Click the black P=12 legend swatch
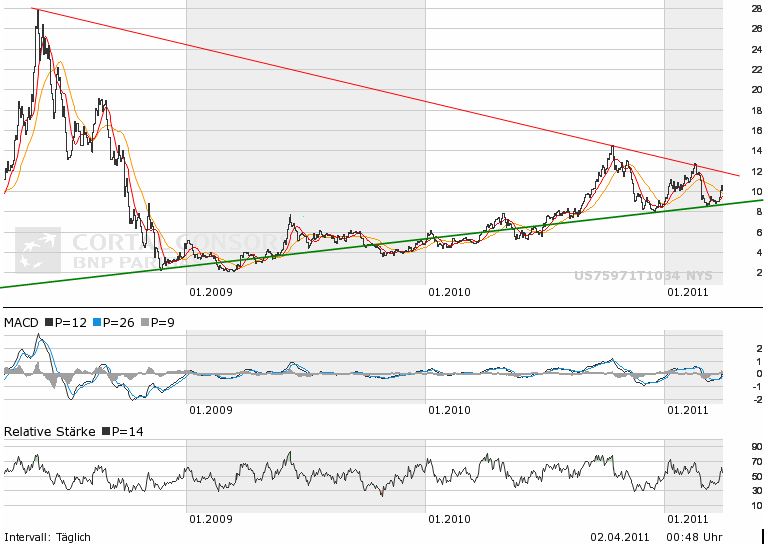This screenshot has width=768, height=546. click(x=49, y=322)
